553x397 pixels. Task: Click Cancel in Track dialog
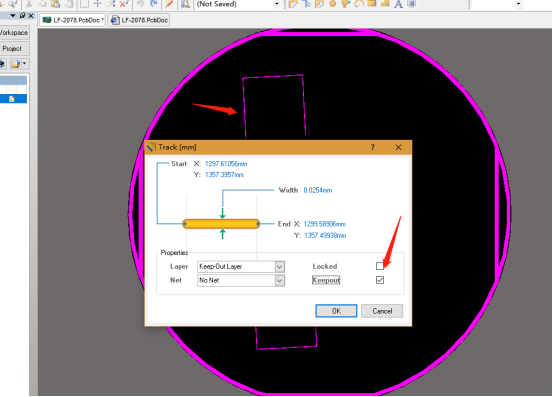click(382, 311)
